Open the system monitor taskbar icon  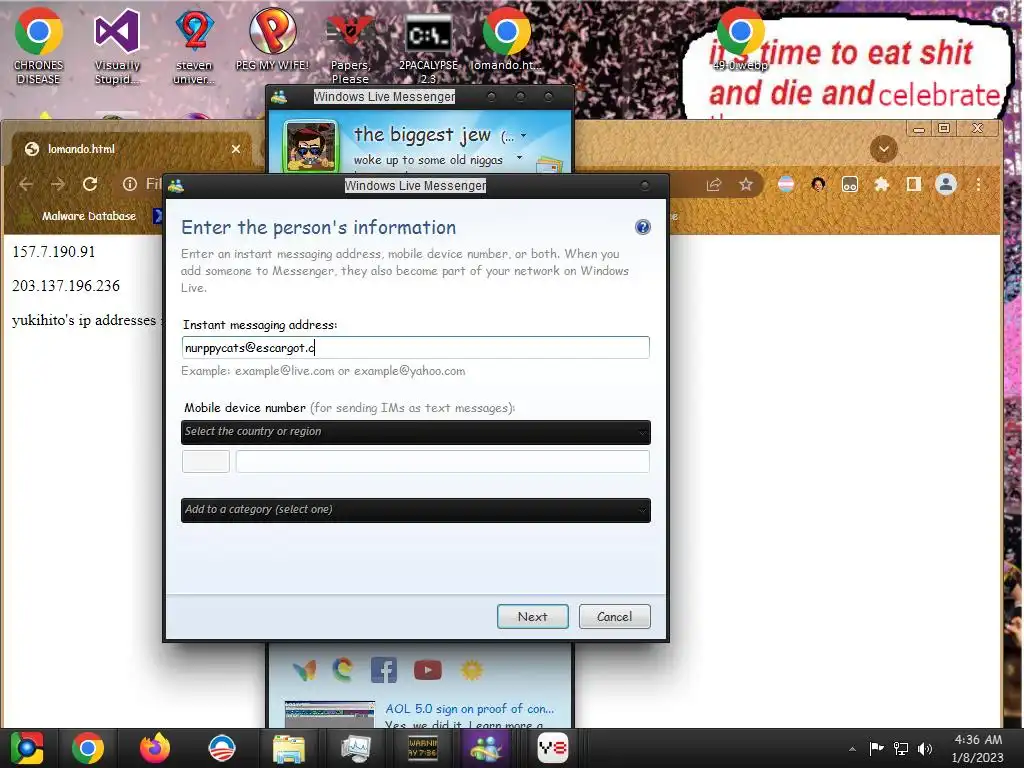point(355,748)
